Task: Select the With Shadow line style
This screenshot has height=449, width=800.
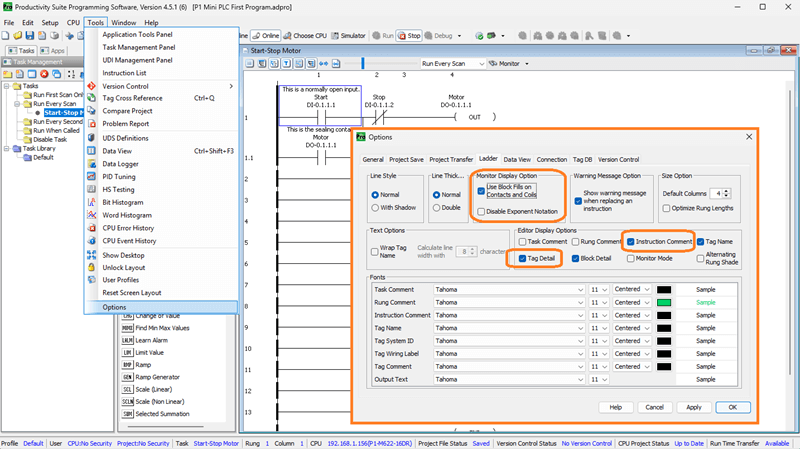Action: pos(375,208)
